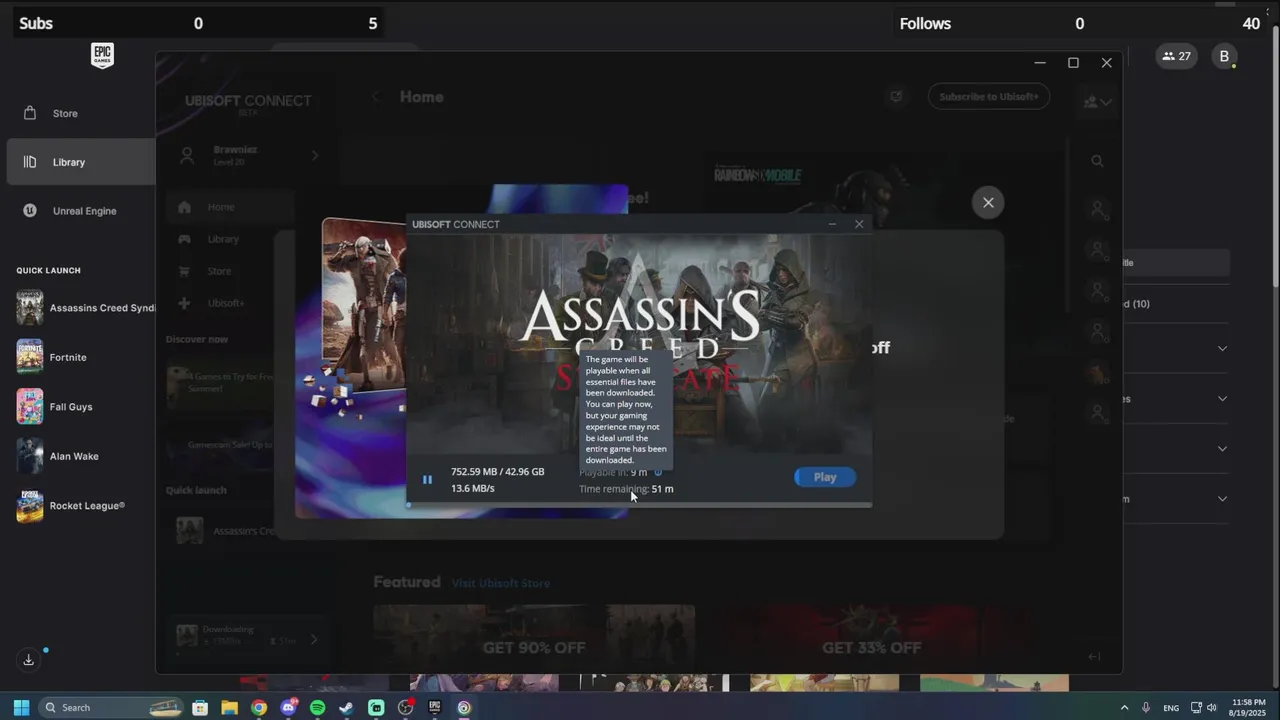Click the blue Play button
Image resolution: width=1280 pixels, height=720 pixels.
tap(825, 477)
